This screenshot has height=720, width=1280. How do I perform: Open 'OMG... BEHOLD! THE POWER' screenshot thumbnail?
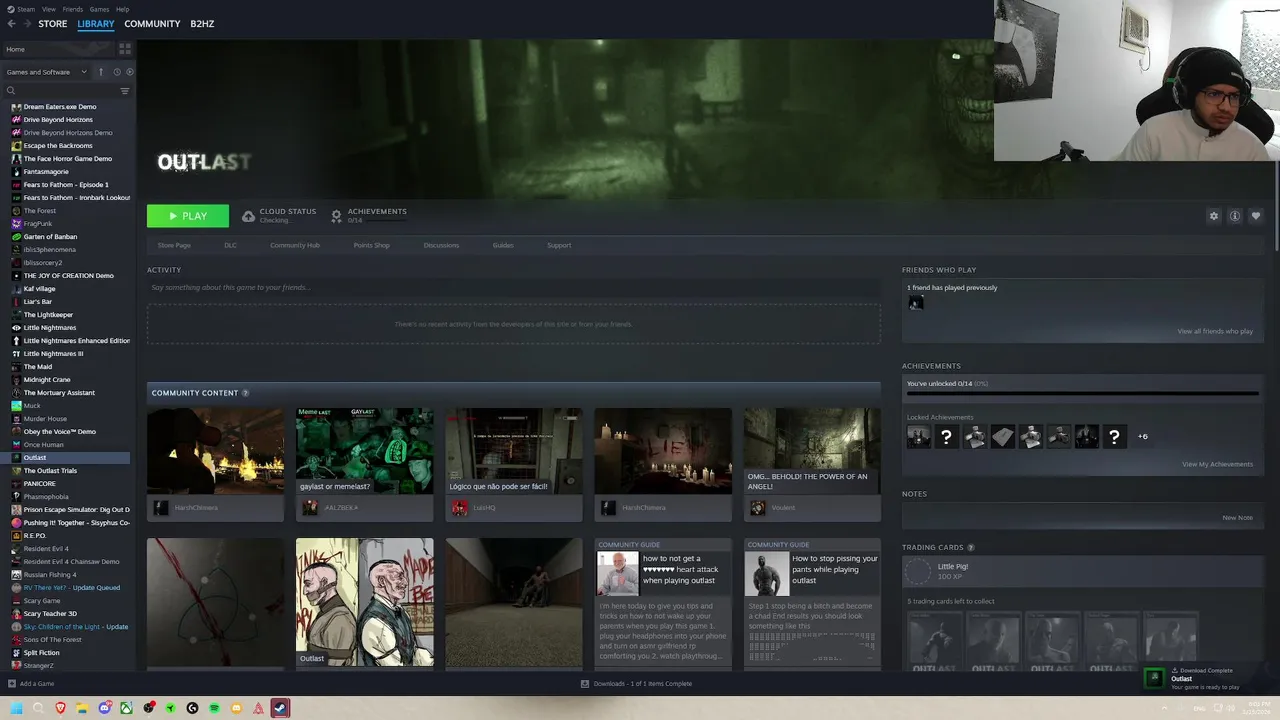coord(812,452)
